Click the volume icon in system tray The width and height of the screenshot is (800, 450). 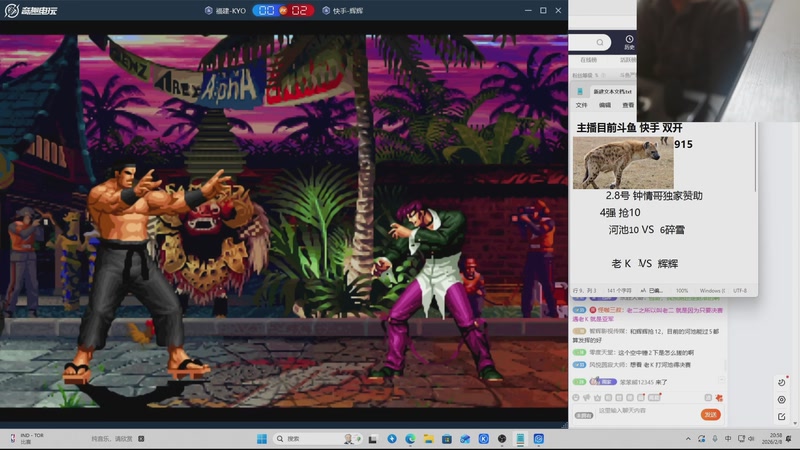tap(751, 439)
